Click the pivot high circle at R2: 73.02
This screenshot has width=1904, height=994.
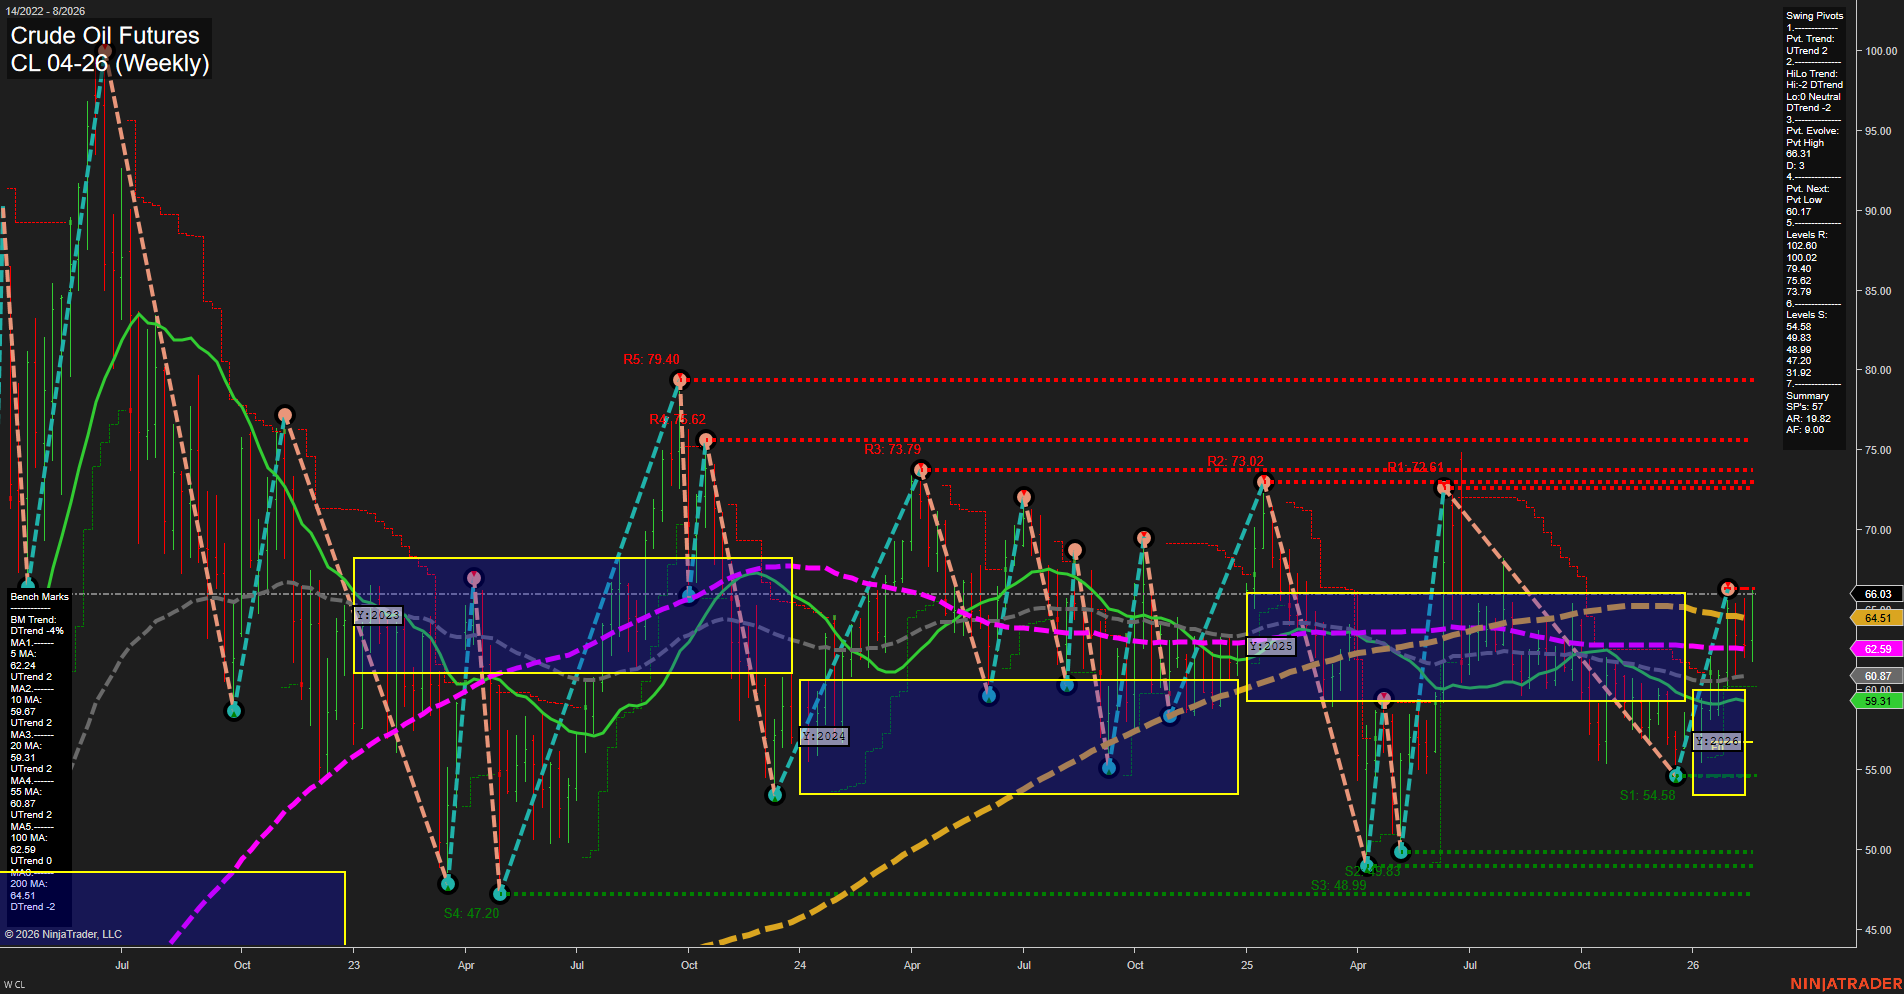tap(1263, 481)
